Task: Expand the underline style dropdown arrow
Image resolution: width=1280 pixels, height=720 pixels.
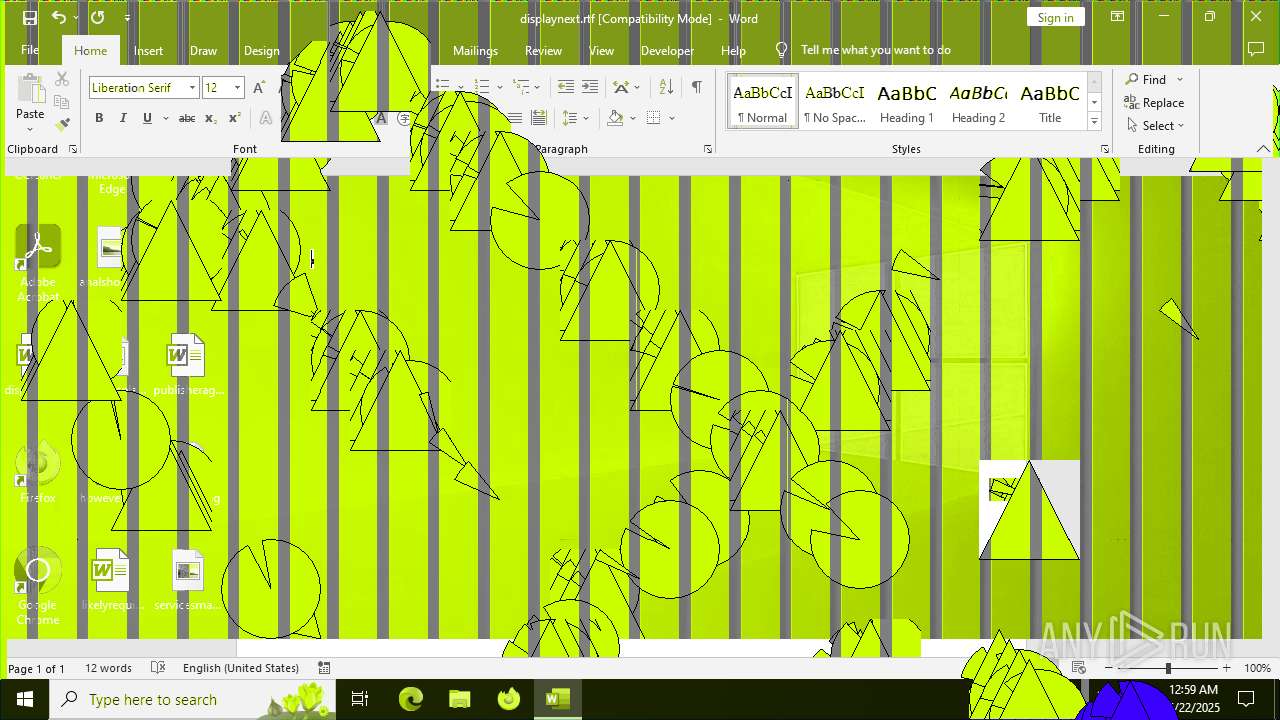Action: [x=165, y=118]
